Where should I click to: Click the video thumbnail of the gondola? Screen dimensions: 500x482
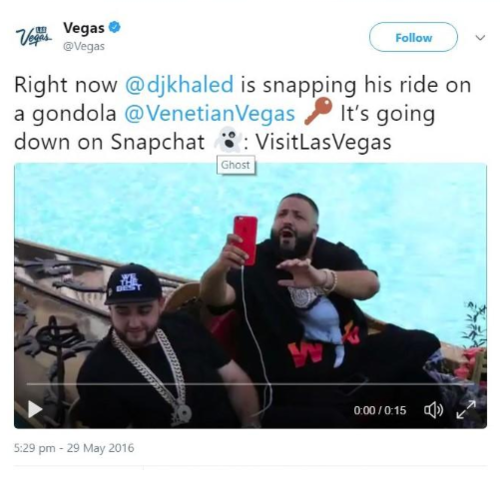(x=250, y=295)
